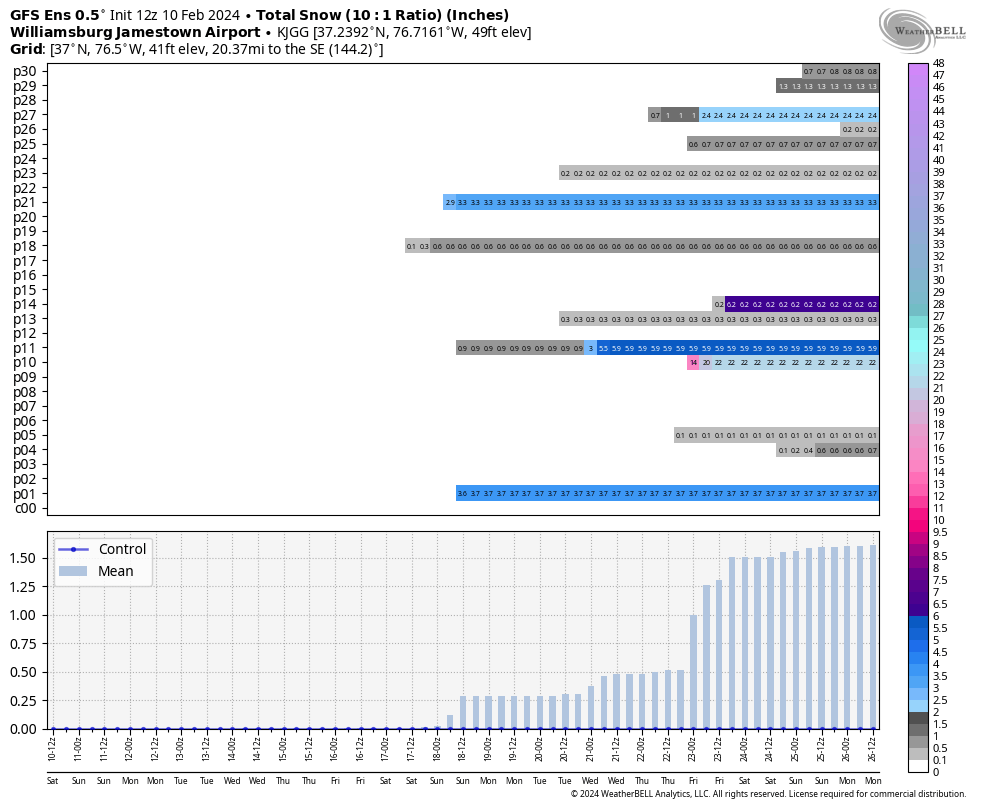Select the pink 14 cell in row p10
The width and height of the screenshot is (984, 808).
[693, 363]
